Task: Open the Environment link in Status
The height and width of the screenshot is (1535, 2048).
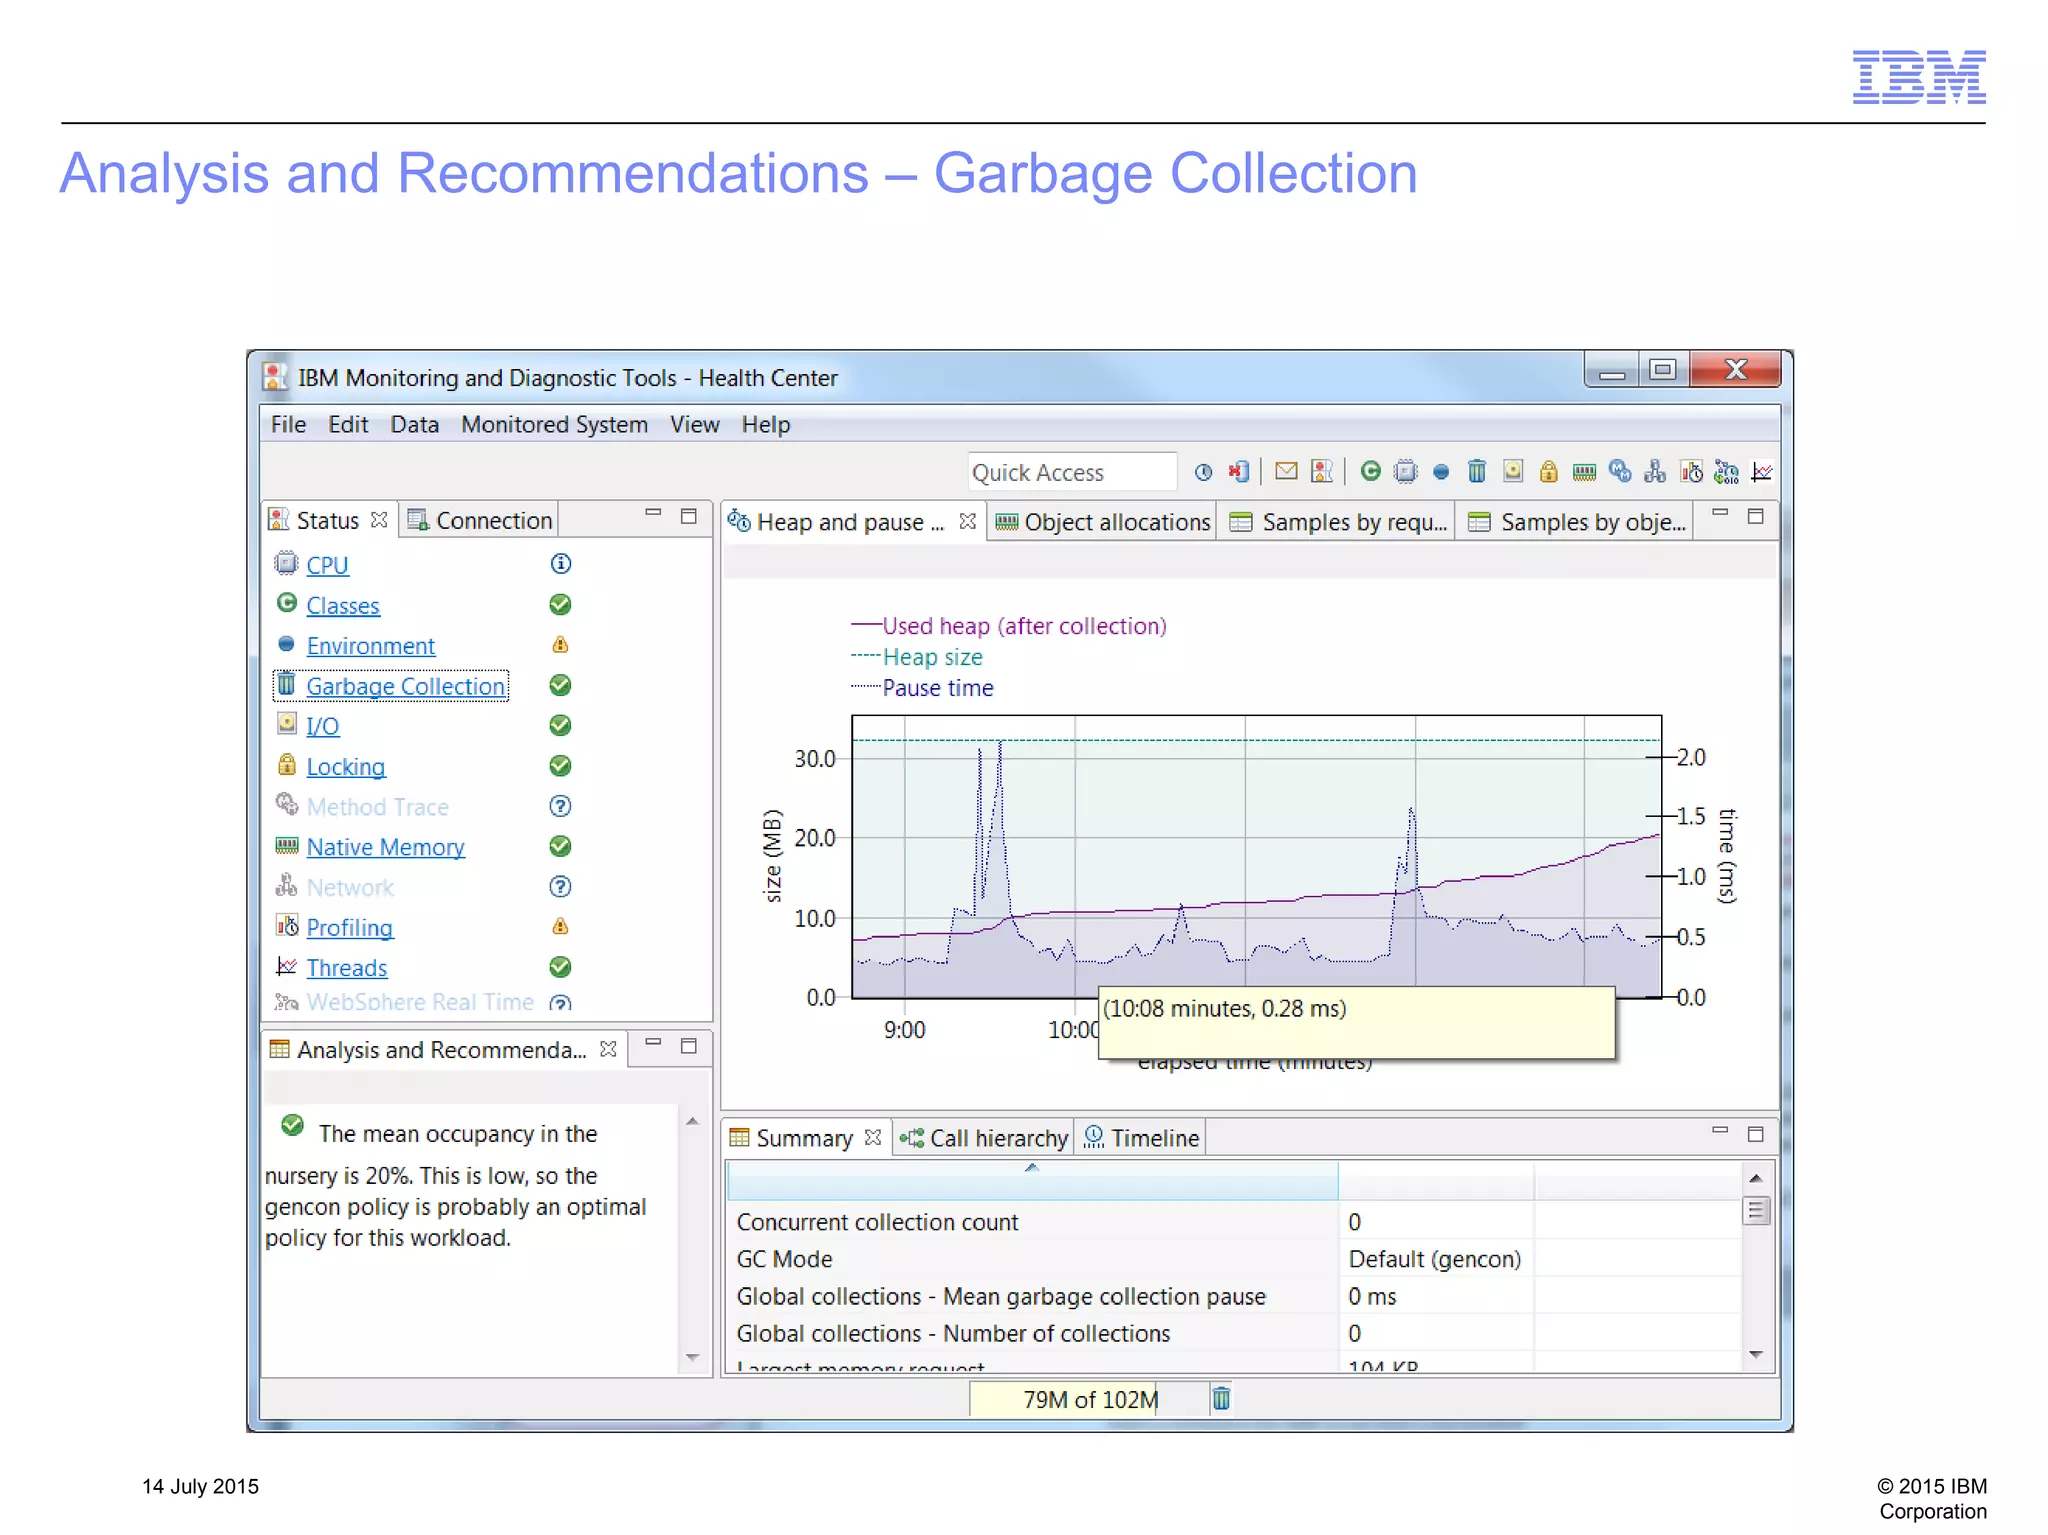Action: [x=371, y=646]
